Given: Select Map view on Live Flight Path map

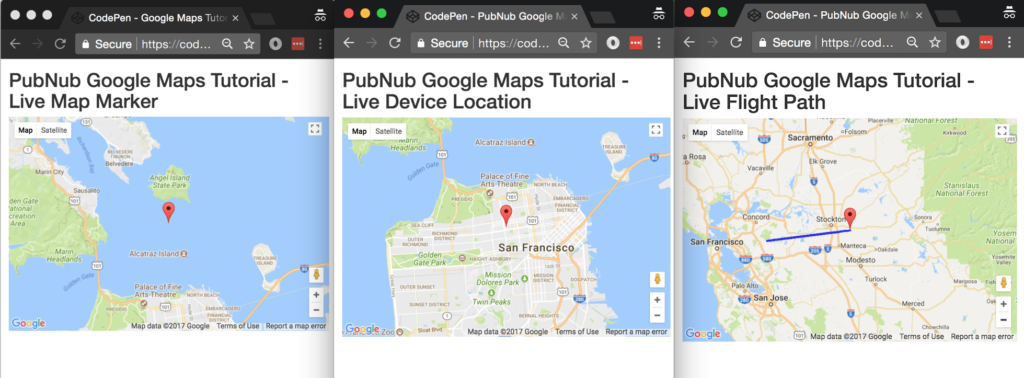Looking at the screenshot, I should coord(700,133).
